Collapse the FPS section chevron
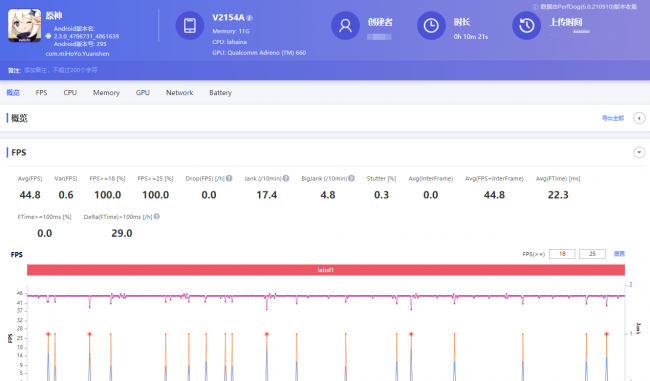The image size is (650, 381). click(x=639, y=152)
